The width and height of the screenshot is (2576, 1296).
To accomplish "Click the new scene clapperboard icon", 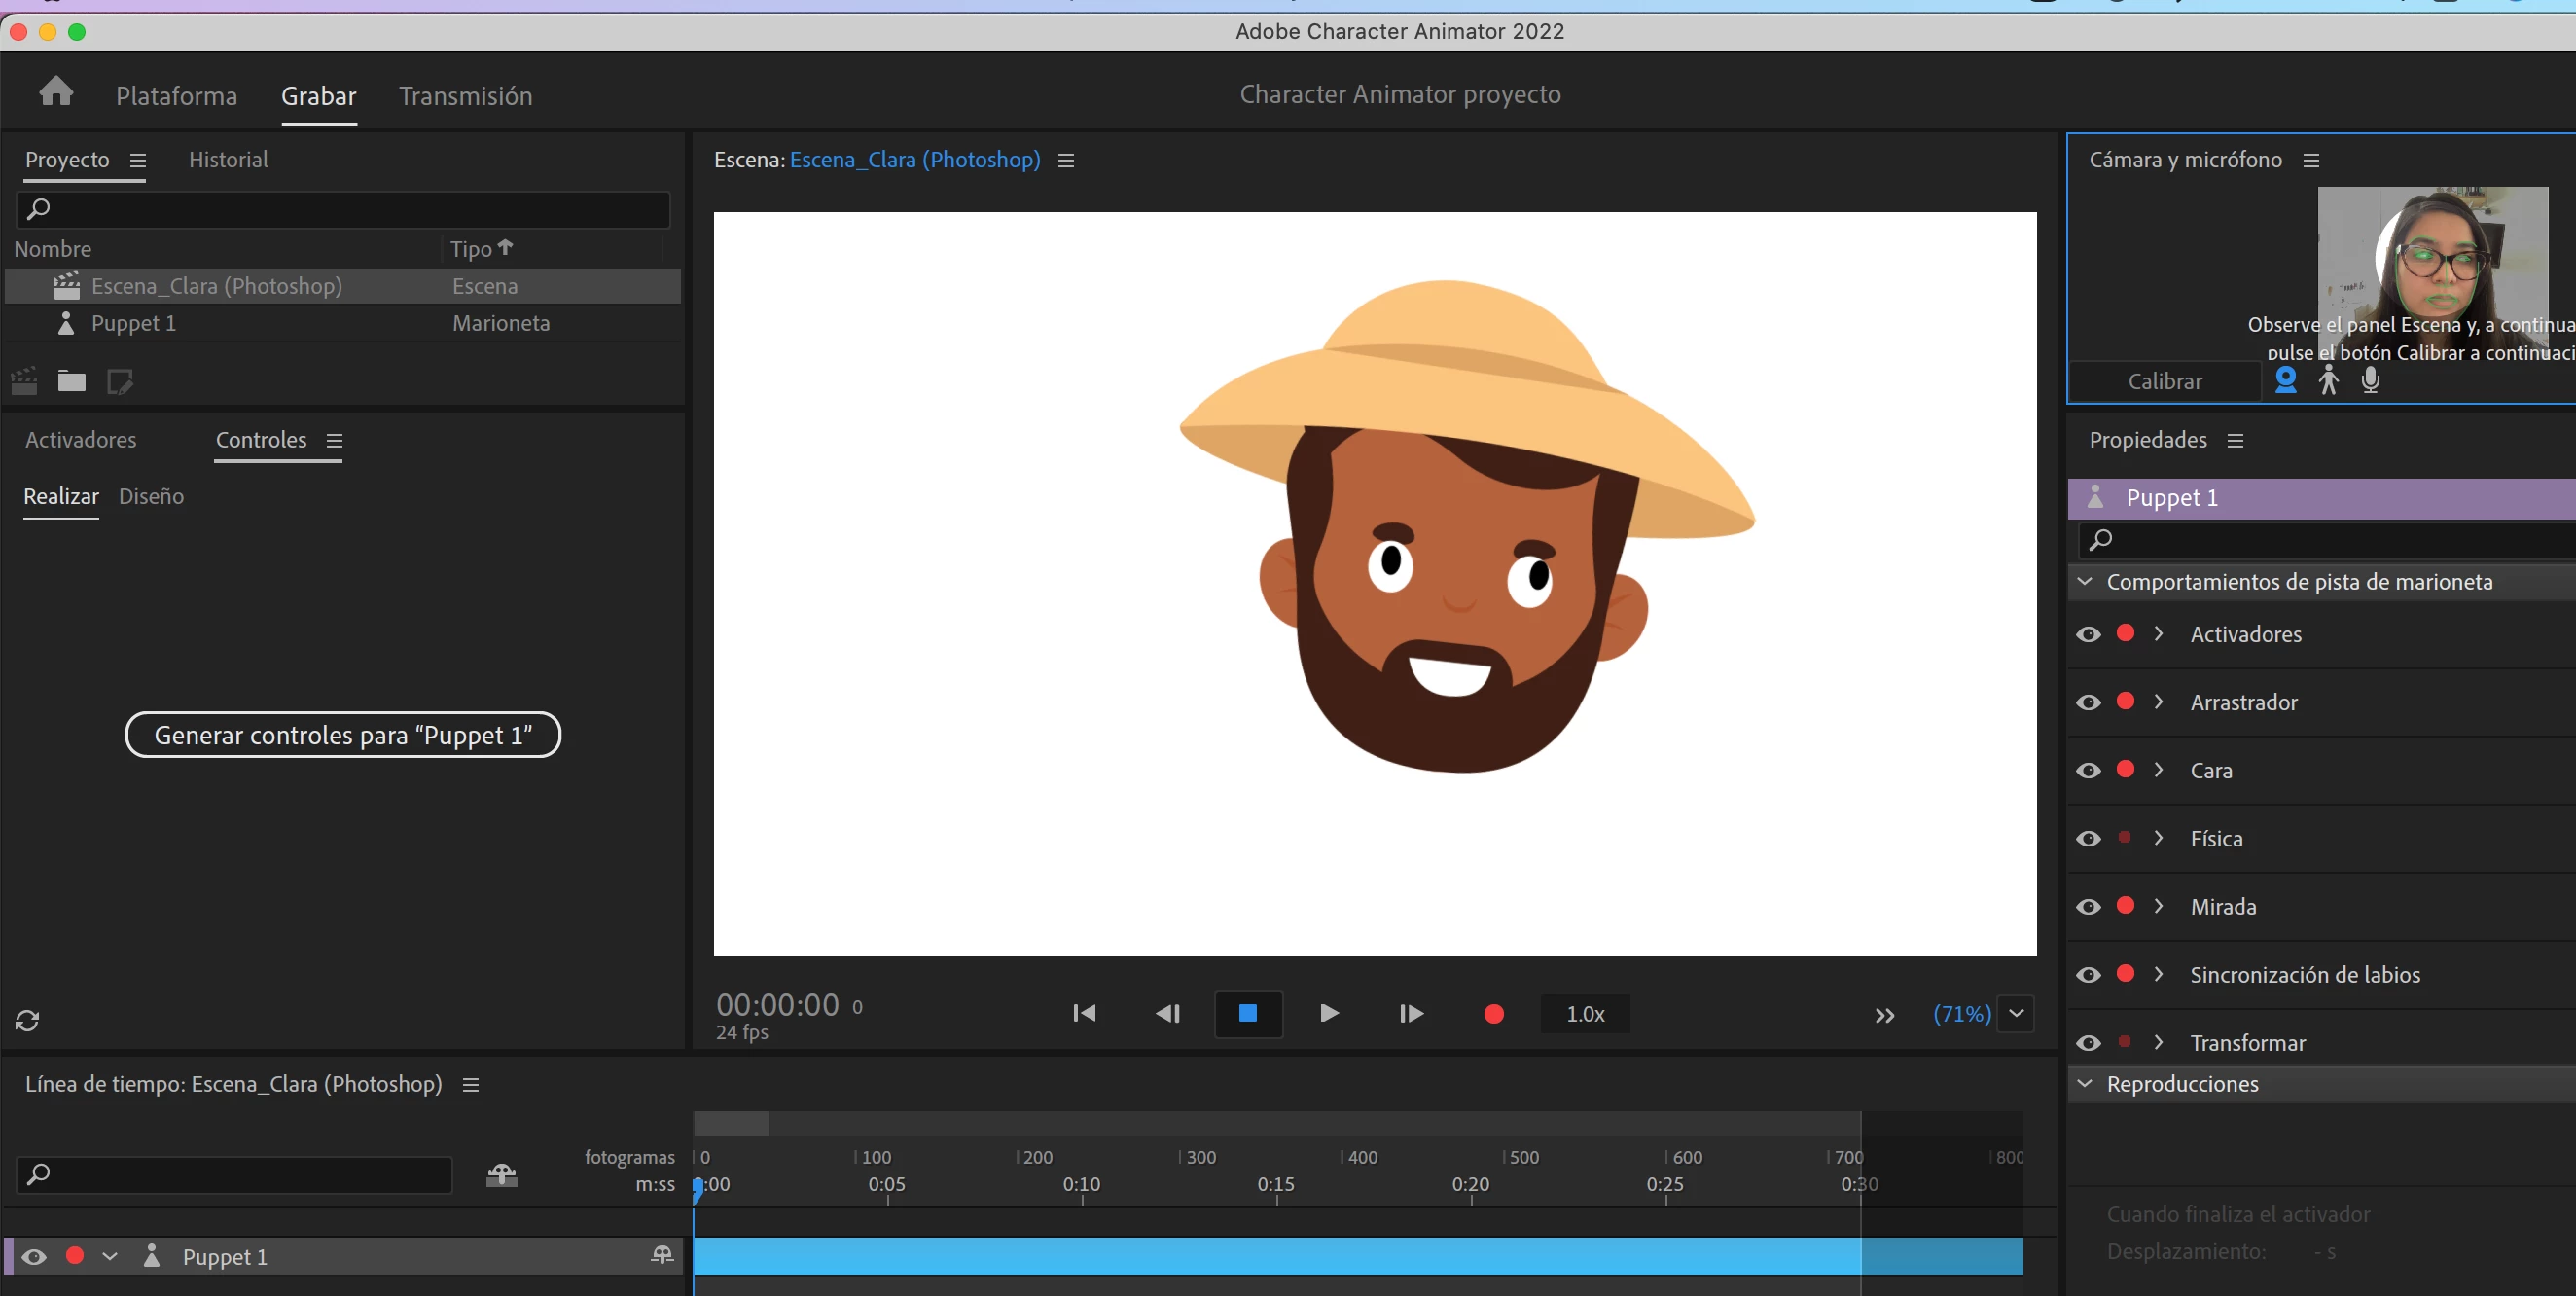I will click(x=24, y=381).
